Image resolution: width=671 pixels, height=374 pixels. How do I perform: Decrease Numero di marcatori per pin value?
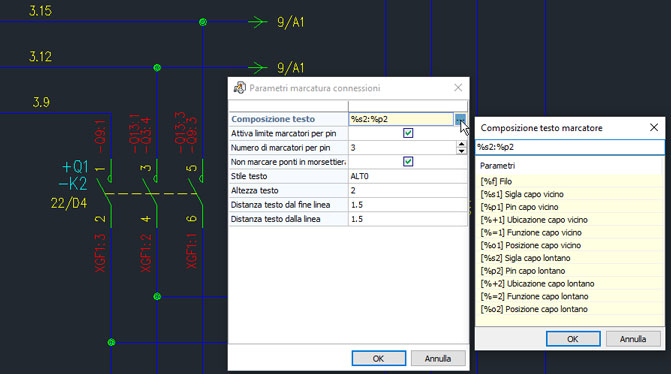[461, 151]
